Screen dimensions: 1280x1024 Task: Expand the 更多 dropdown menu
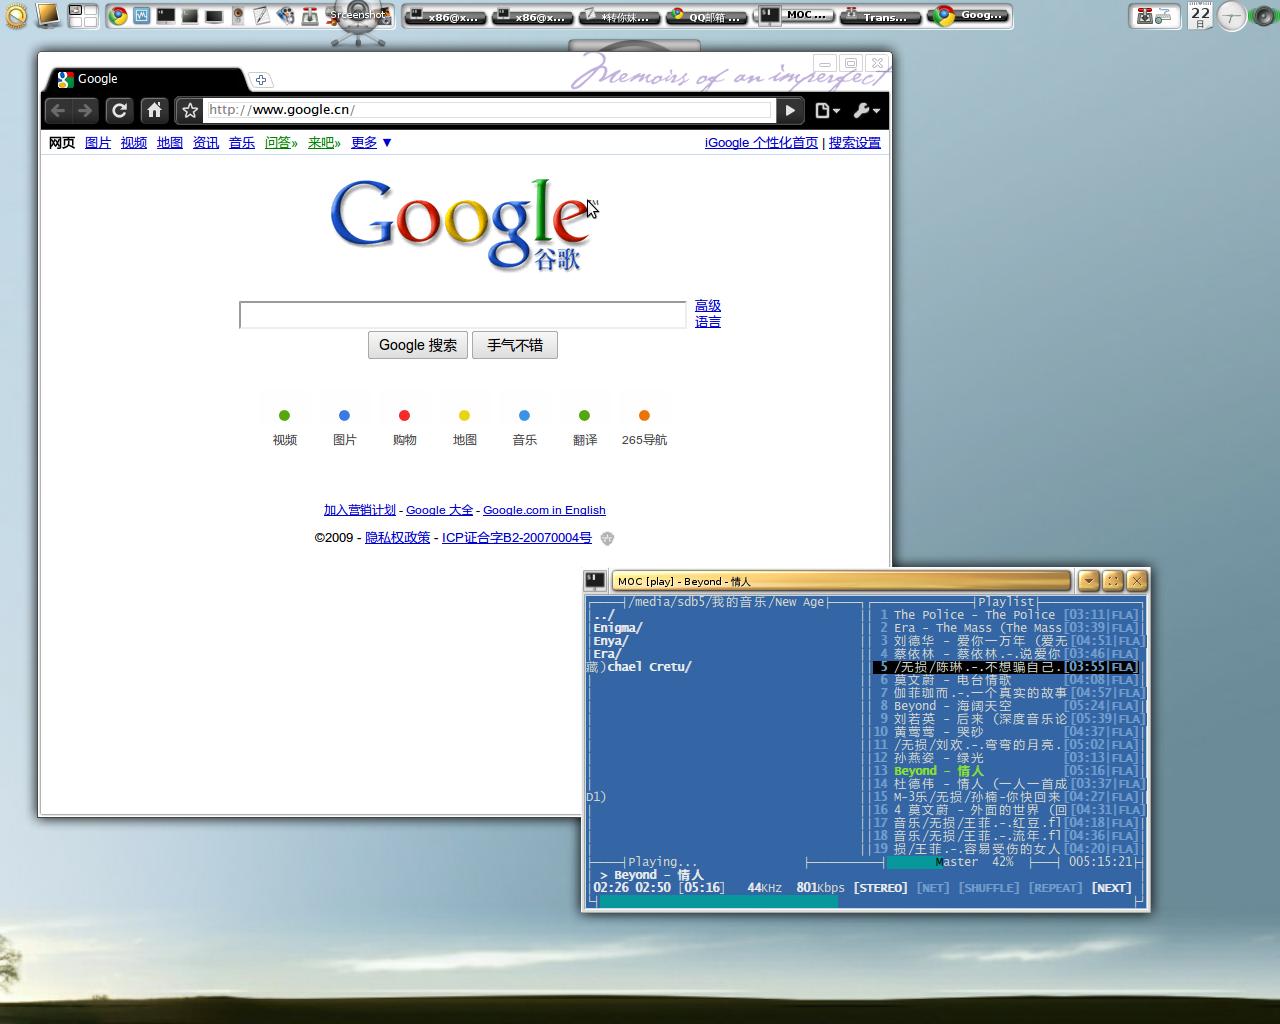coord(371,143)
